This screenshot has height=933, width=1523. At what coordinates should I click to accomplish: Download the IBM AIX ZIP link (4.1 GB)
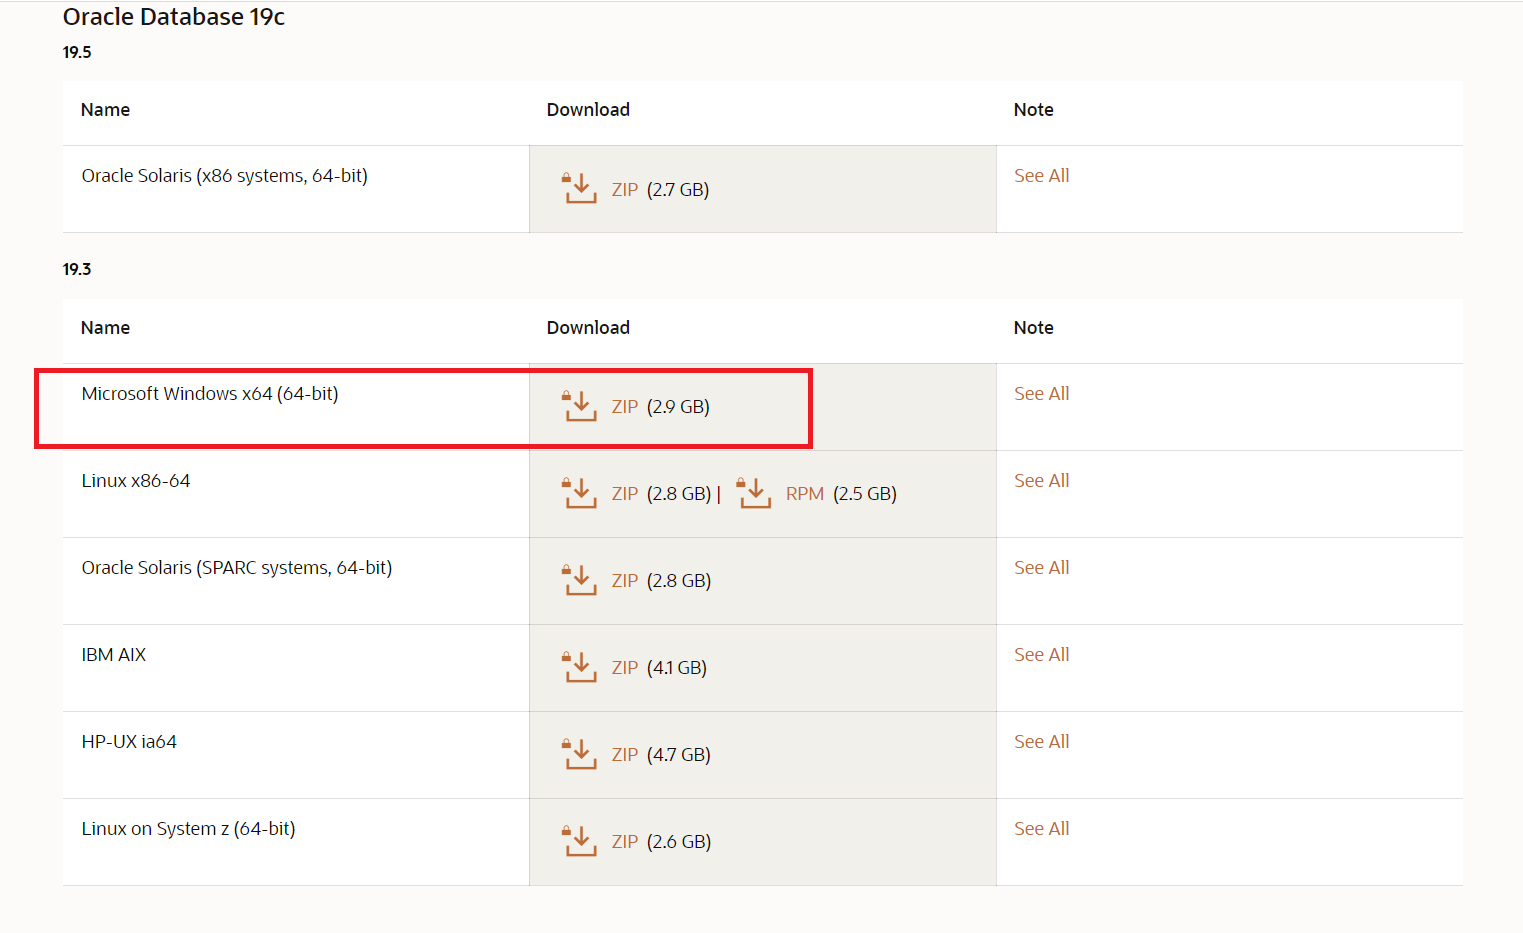(625, 668)
